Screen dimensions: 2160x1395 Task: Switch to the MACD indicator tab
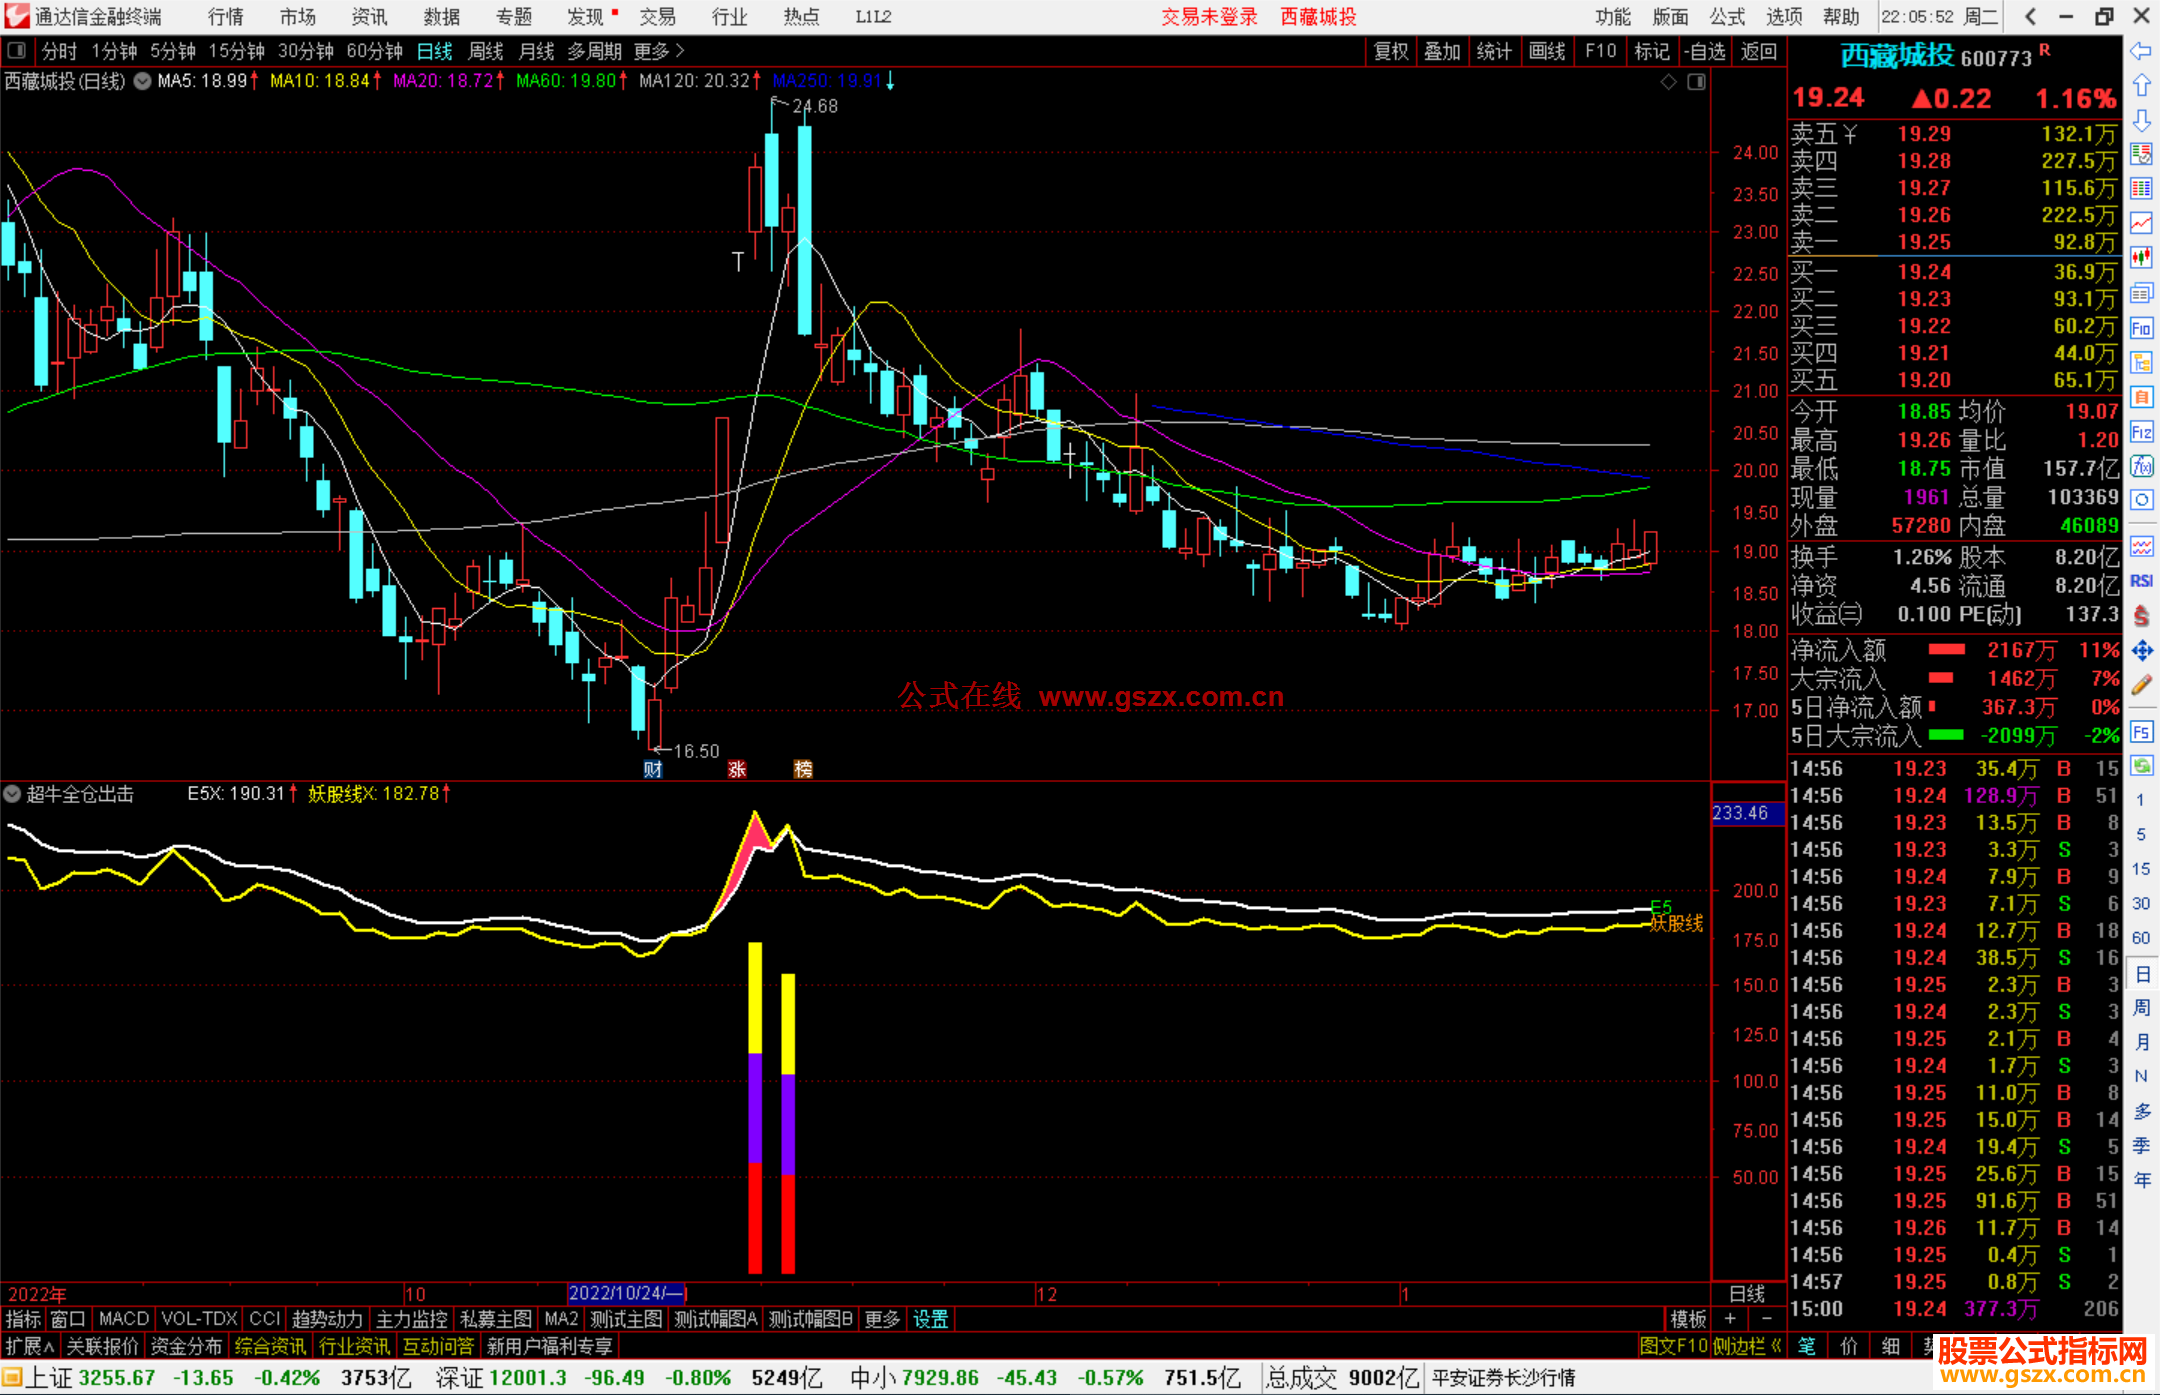click(x=124, y=1319)
